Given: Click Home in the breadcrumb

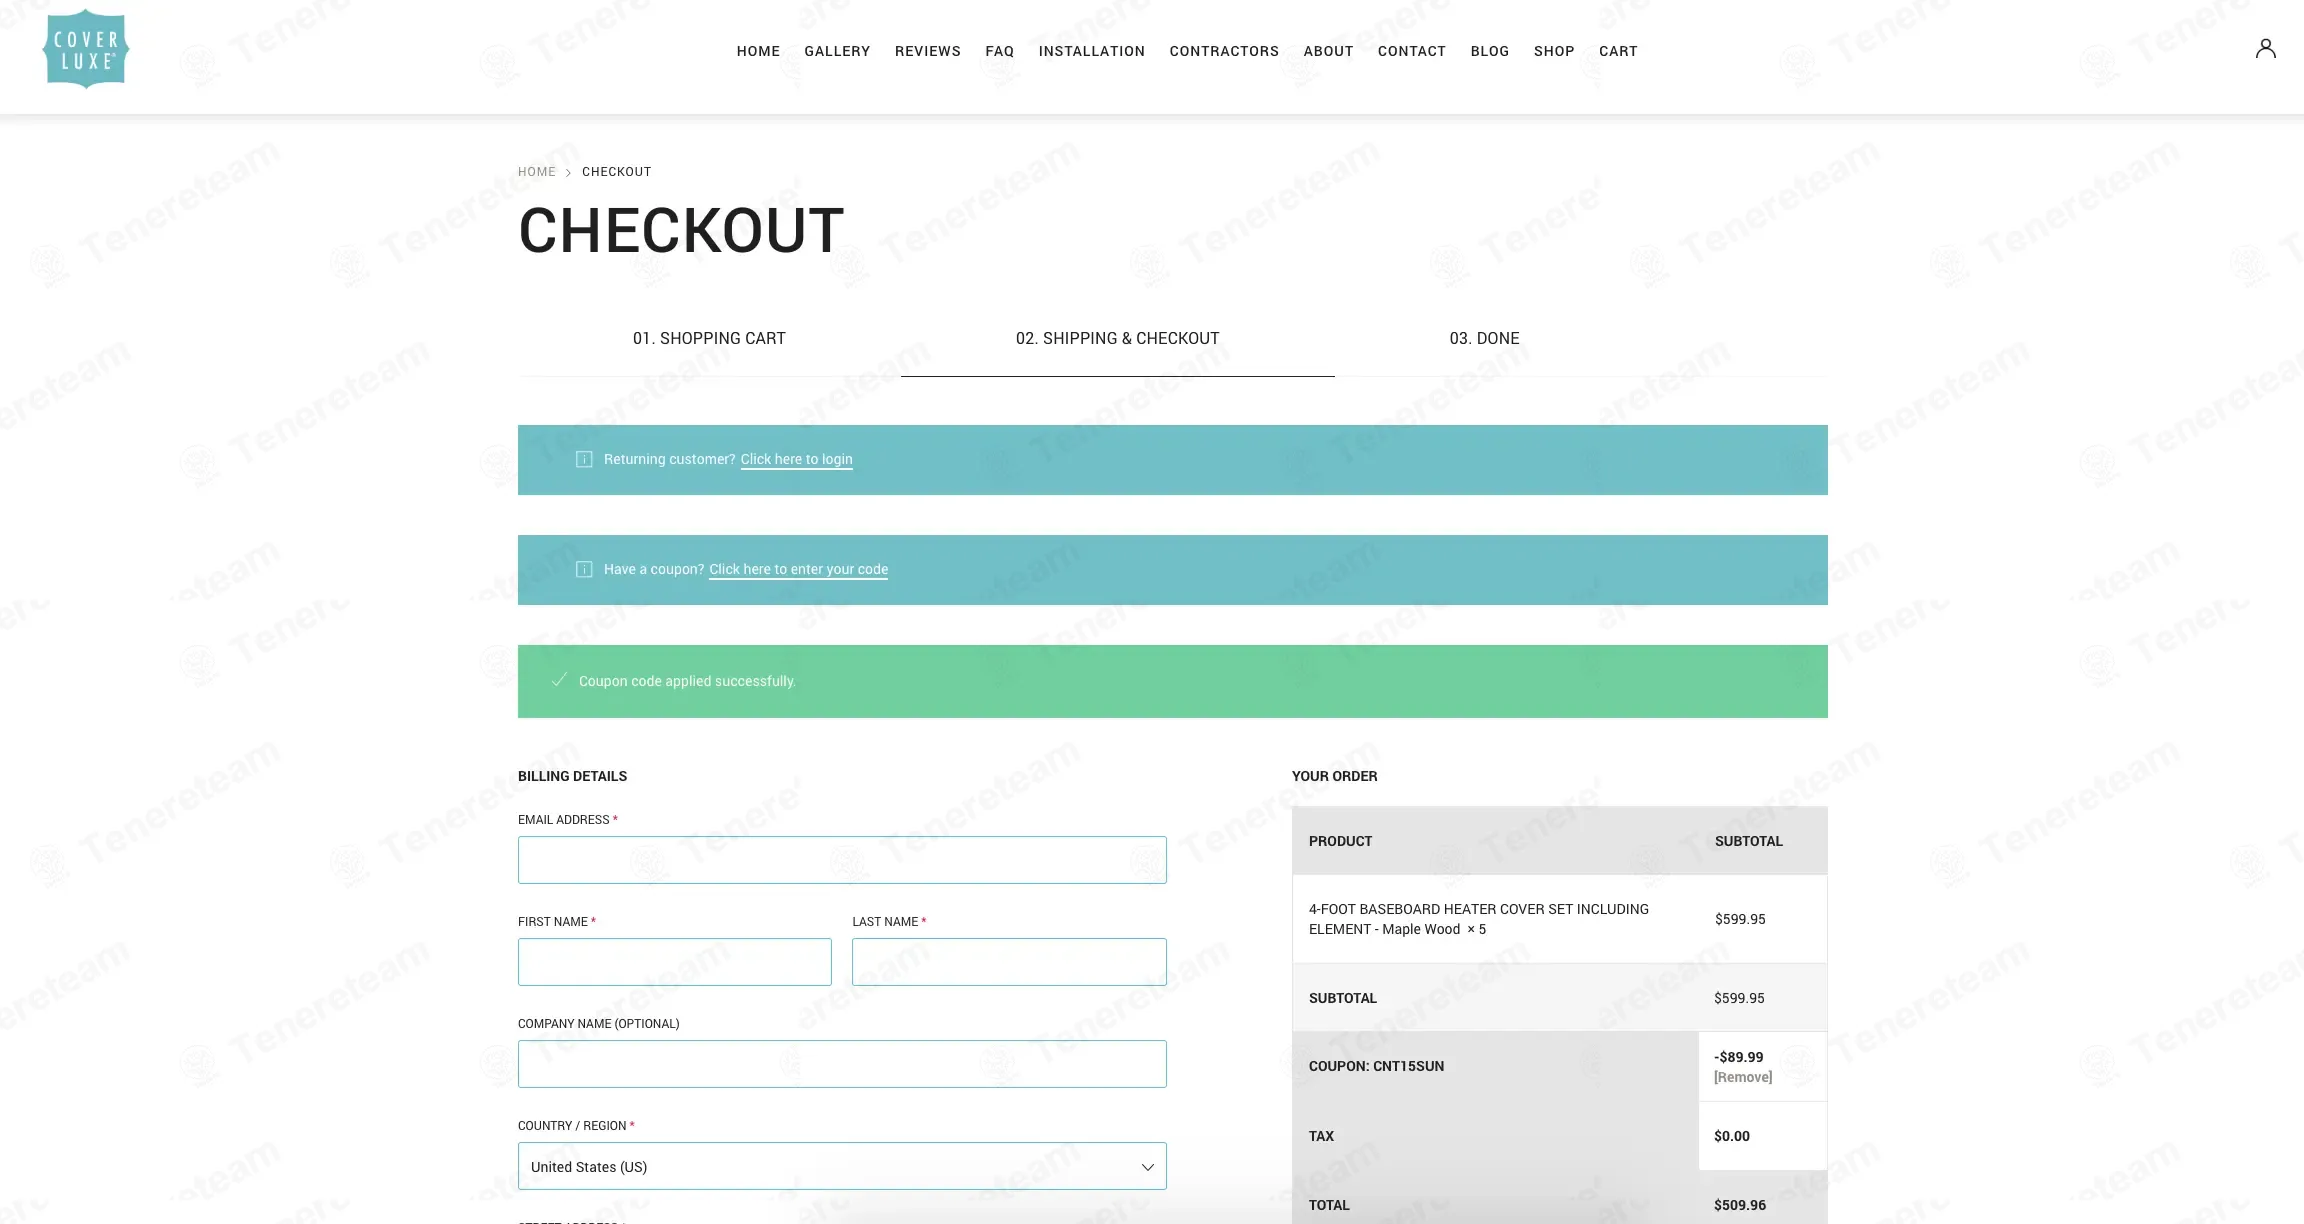Looking at the screenshot, I should click(536, 172).
